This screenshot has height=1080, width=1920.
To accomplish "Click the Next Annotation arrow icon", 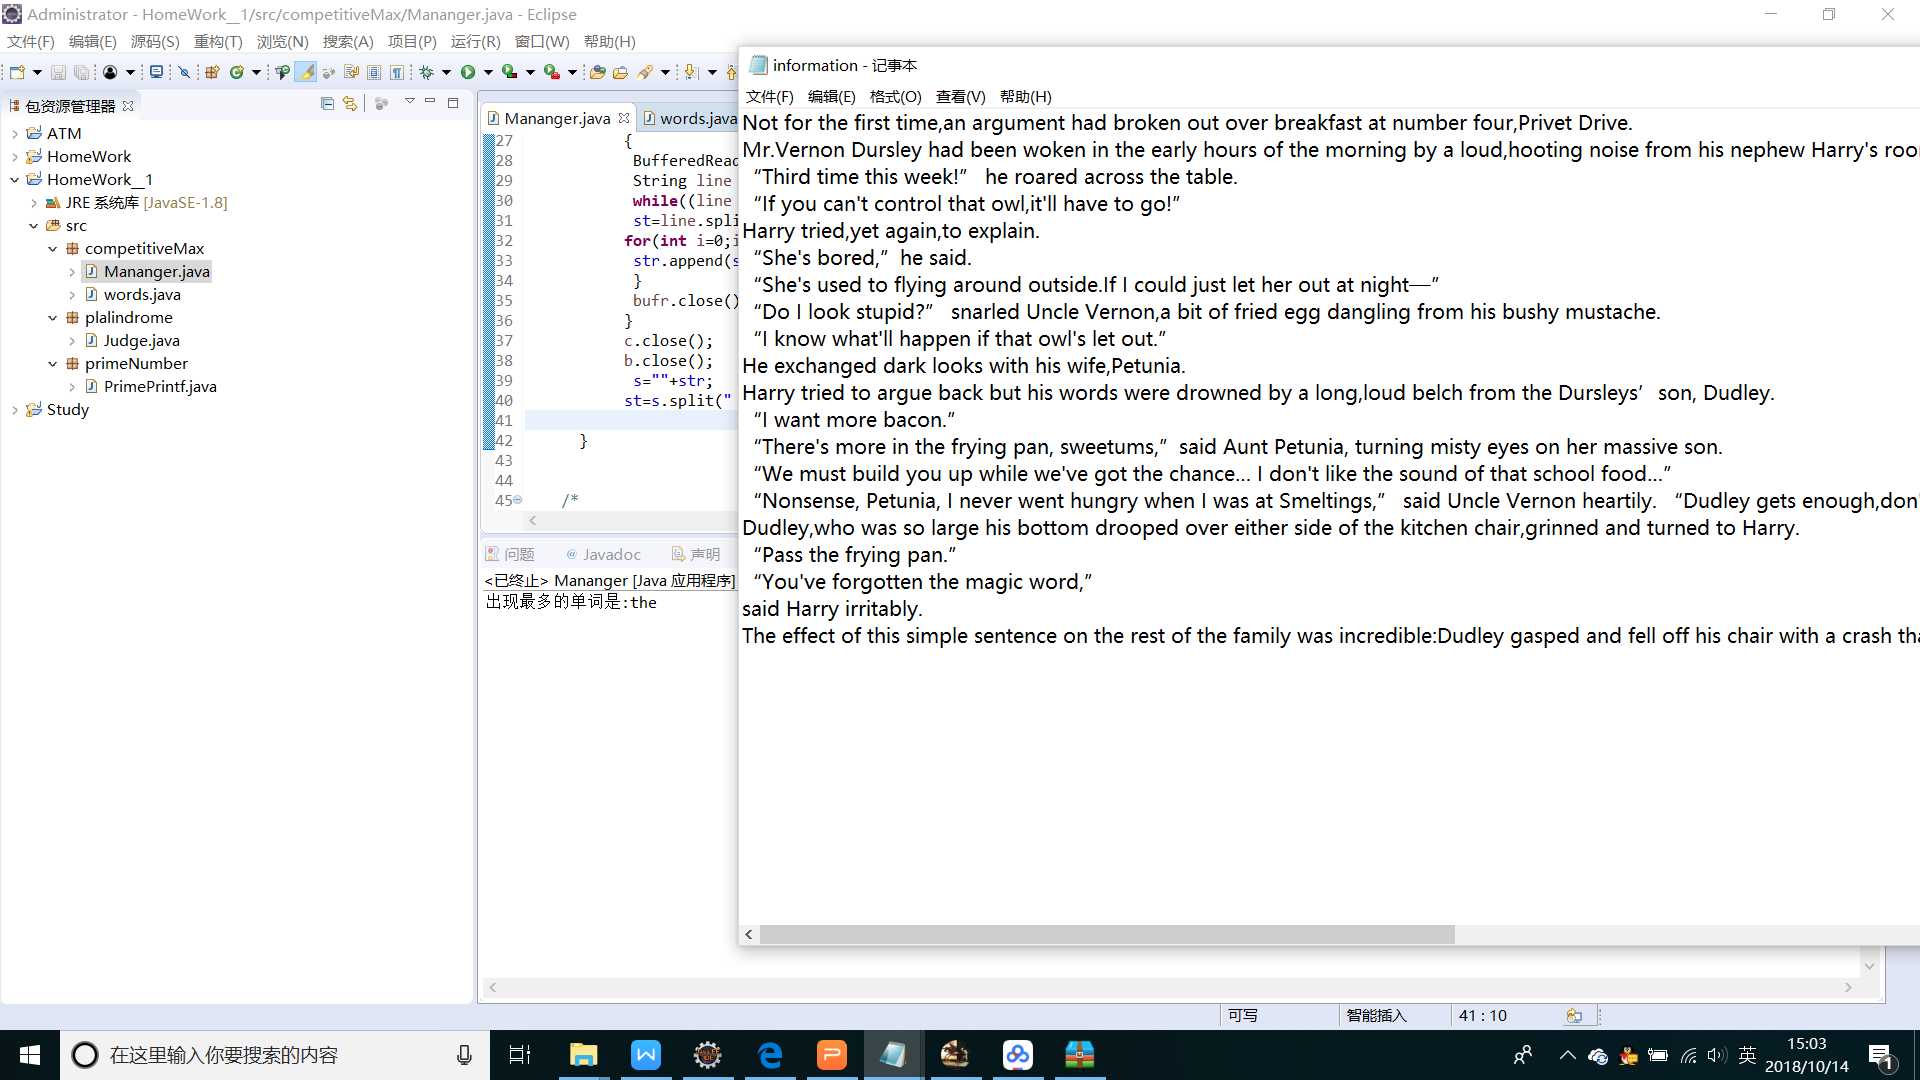I will click(x=690, y=72).
